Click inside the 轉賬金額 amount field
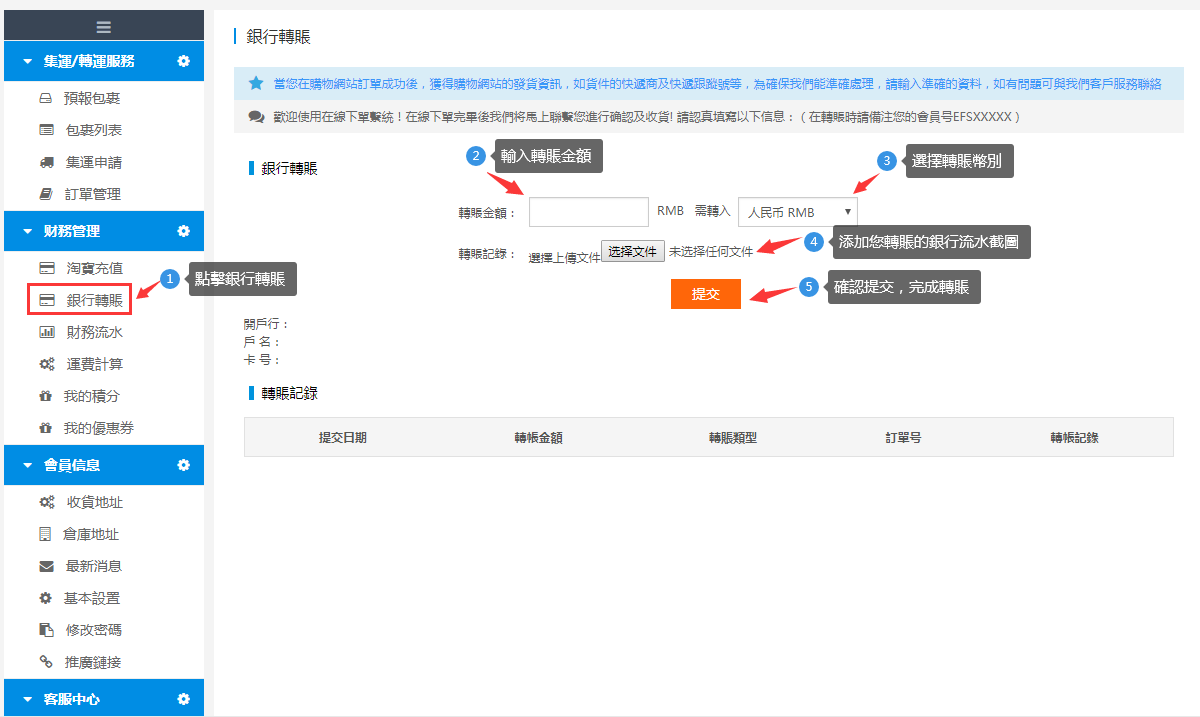1200x717 pixels. (x=588, y=211)
